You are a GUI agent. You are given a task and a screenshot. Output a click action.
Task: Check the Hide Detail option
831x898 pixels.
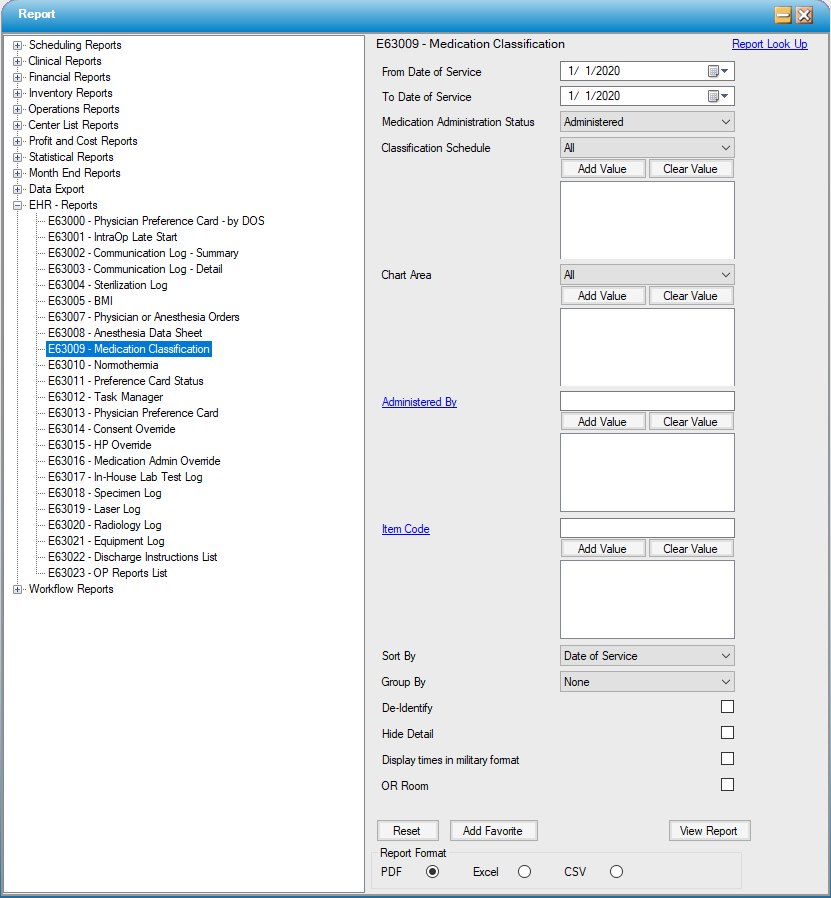point(727,733)
